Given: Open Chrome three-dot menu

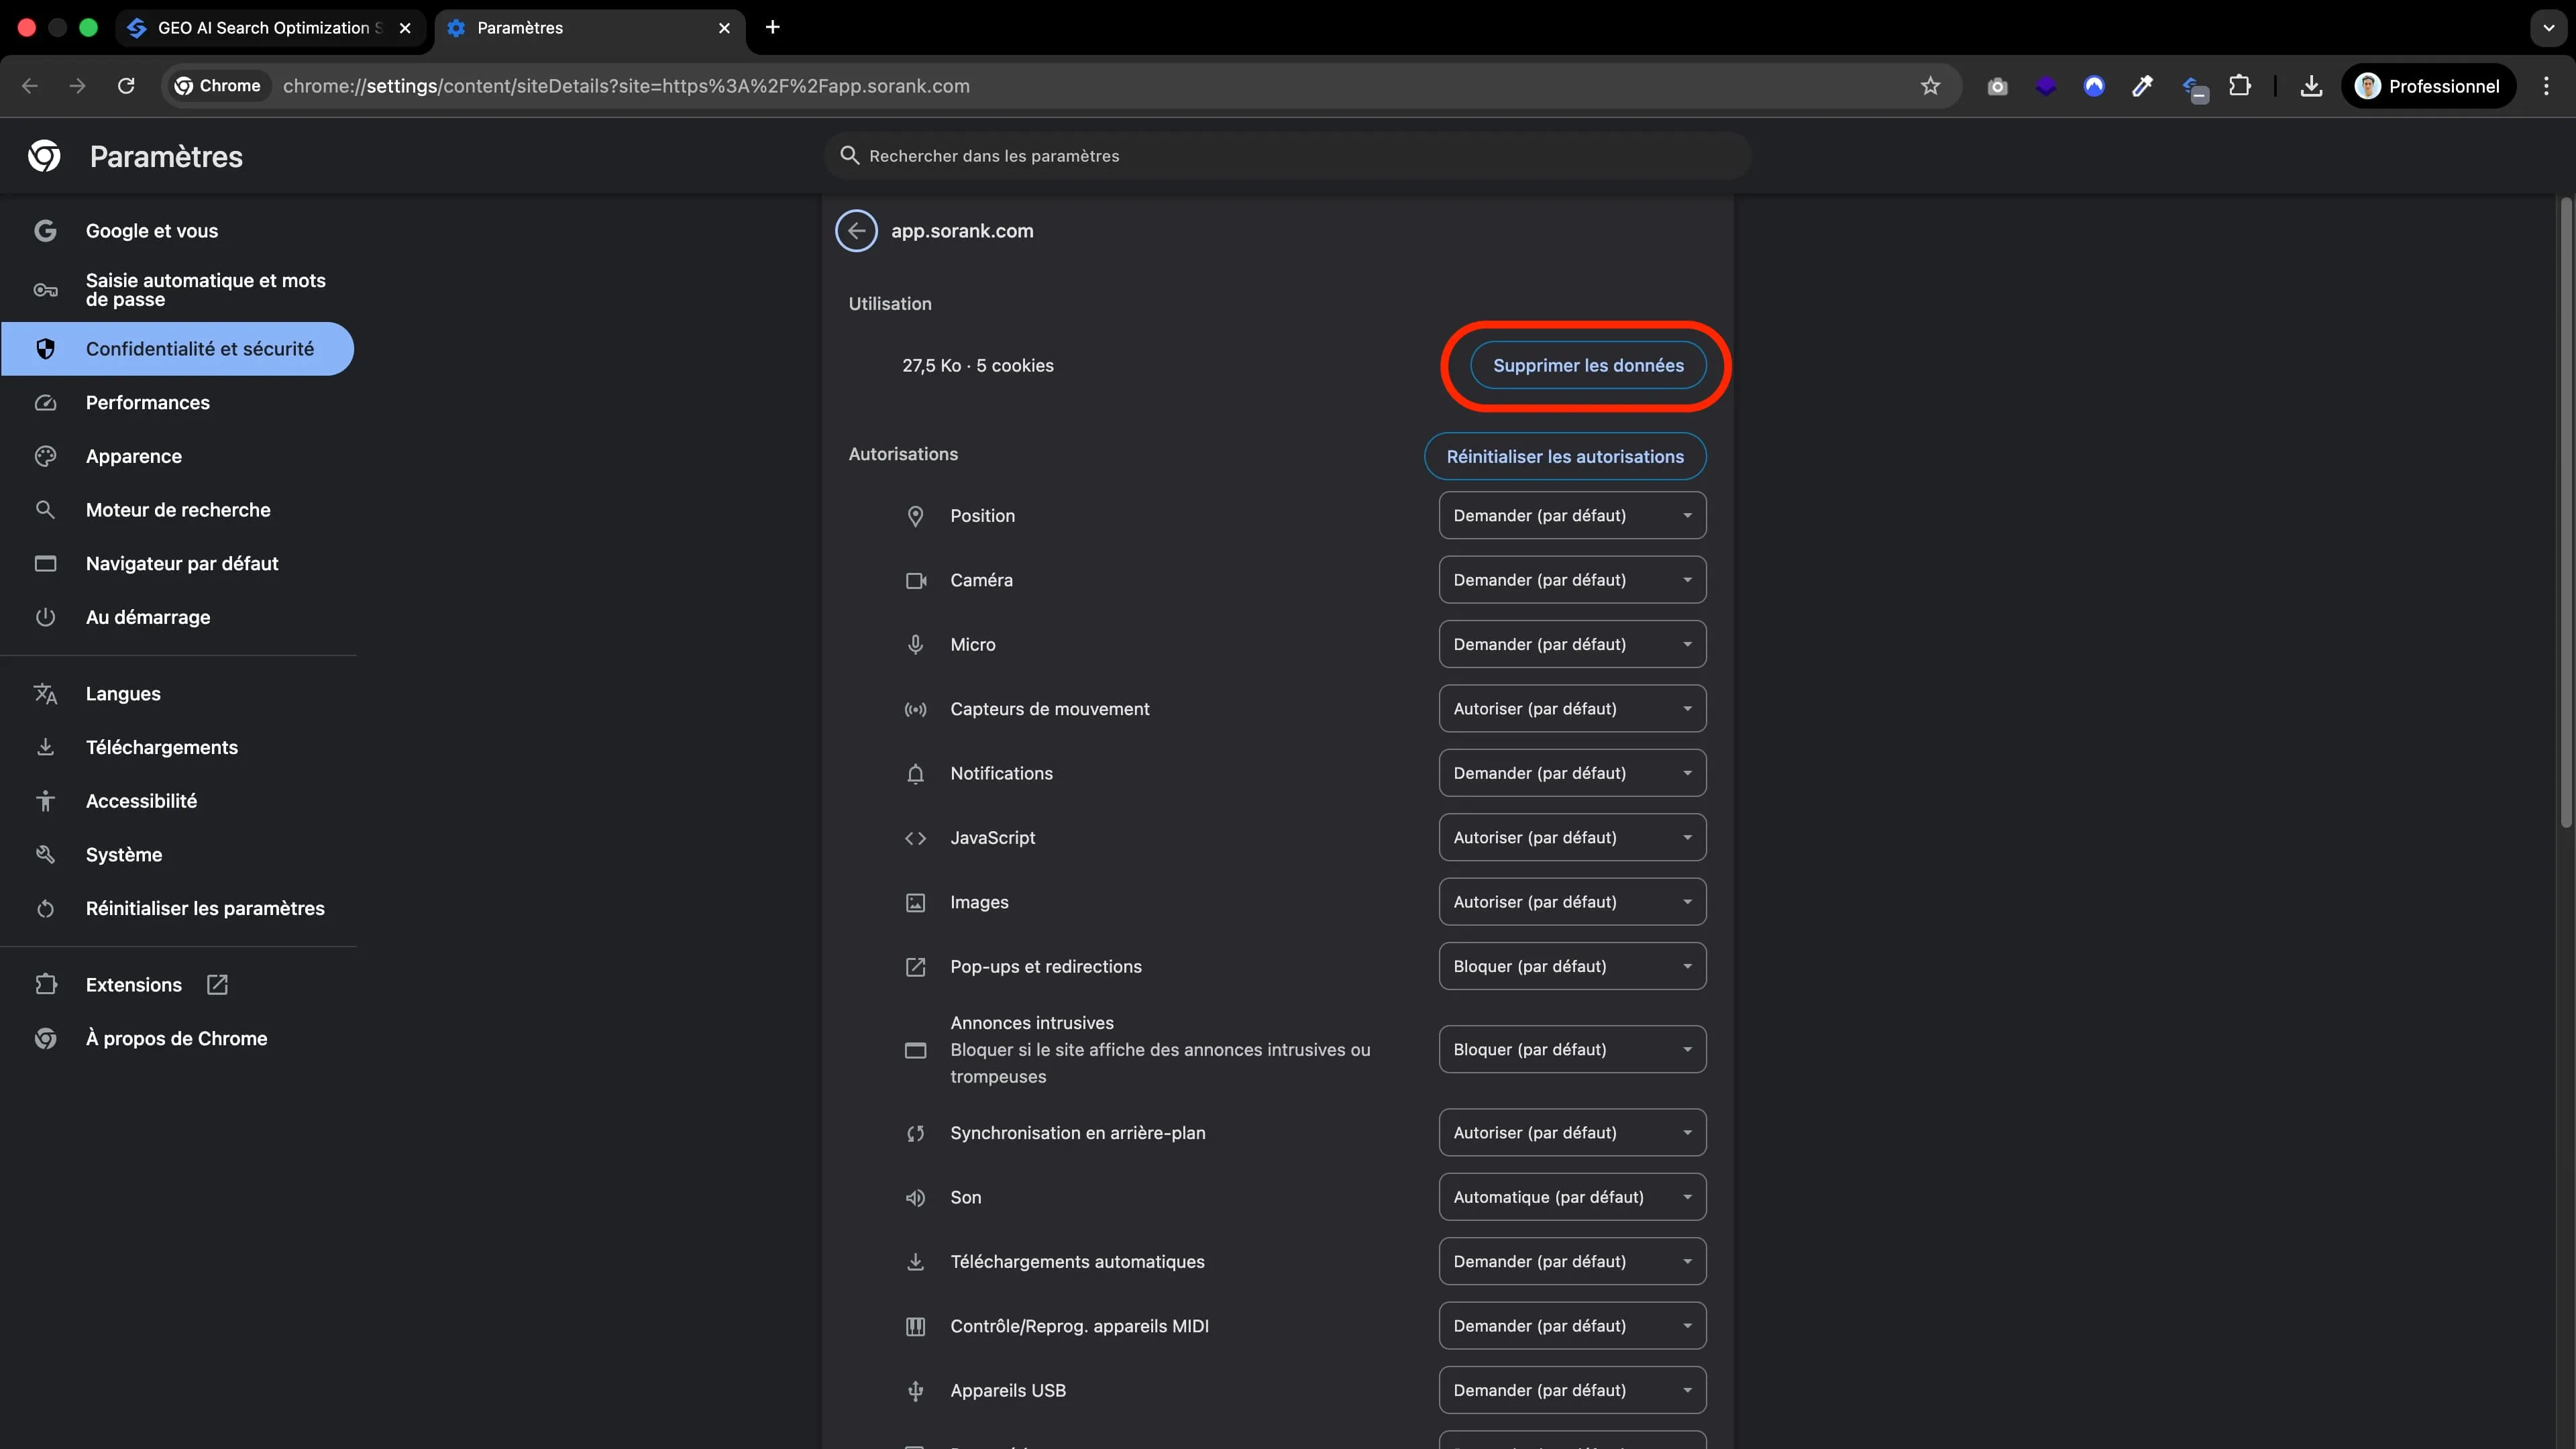Looking at the screenshot, I should pyautogui.click(x=2546, y=86).
